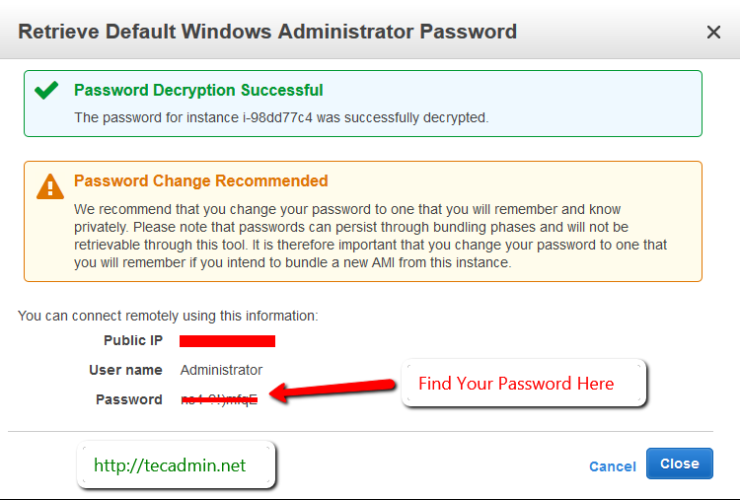This screenshot has width=740, height=500.
Task: Click the "Password" field label
Action: click(x=128, y=399)
